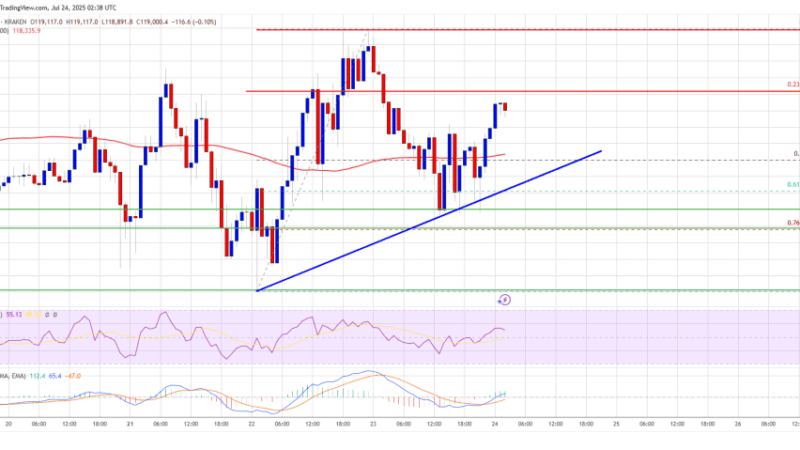Click the 0.76 Fibonacci level label

793,223
